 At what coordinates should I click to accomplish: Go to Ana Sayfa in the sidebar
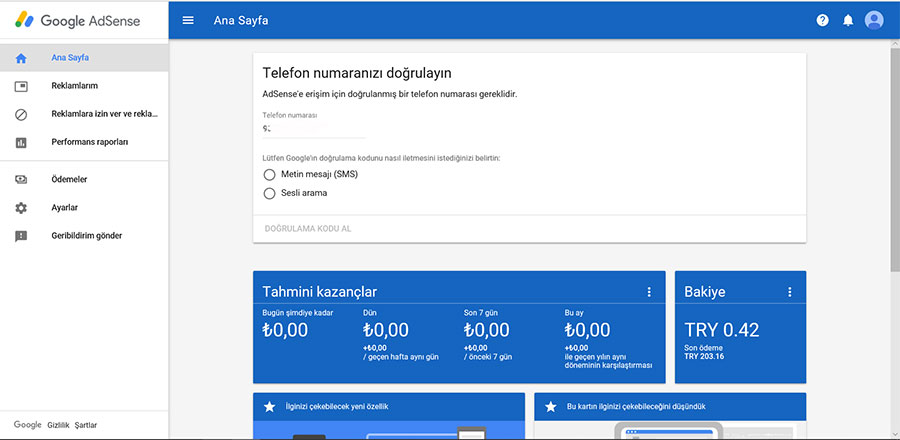click(84, 58)
